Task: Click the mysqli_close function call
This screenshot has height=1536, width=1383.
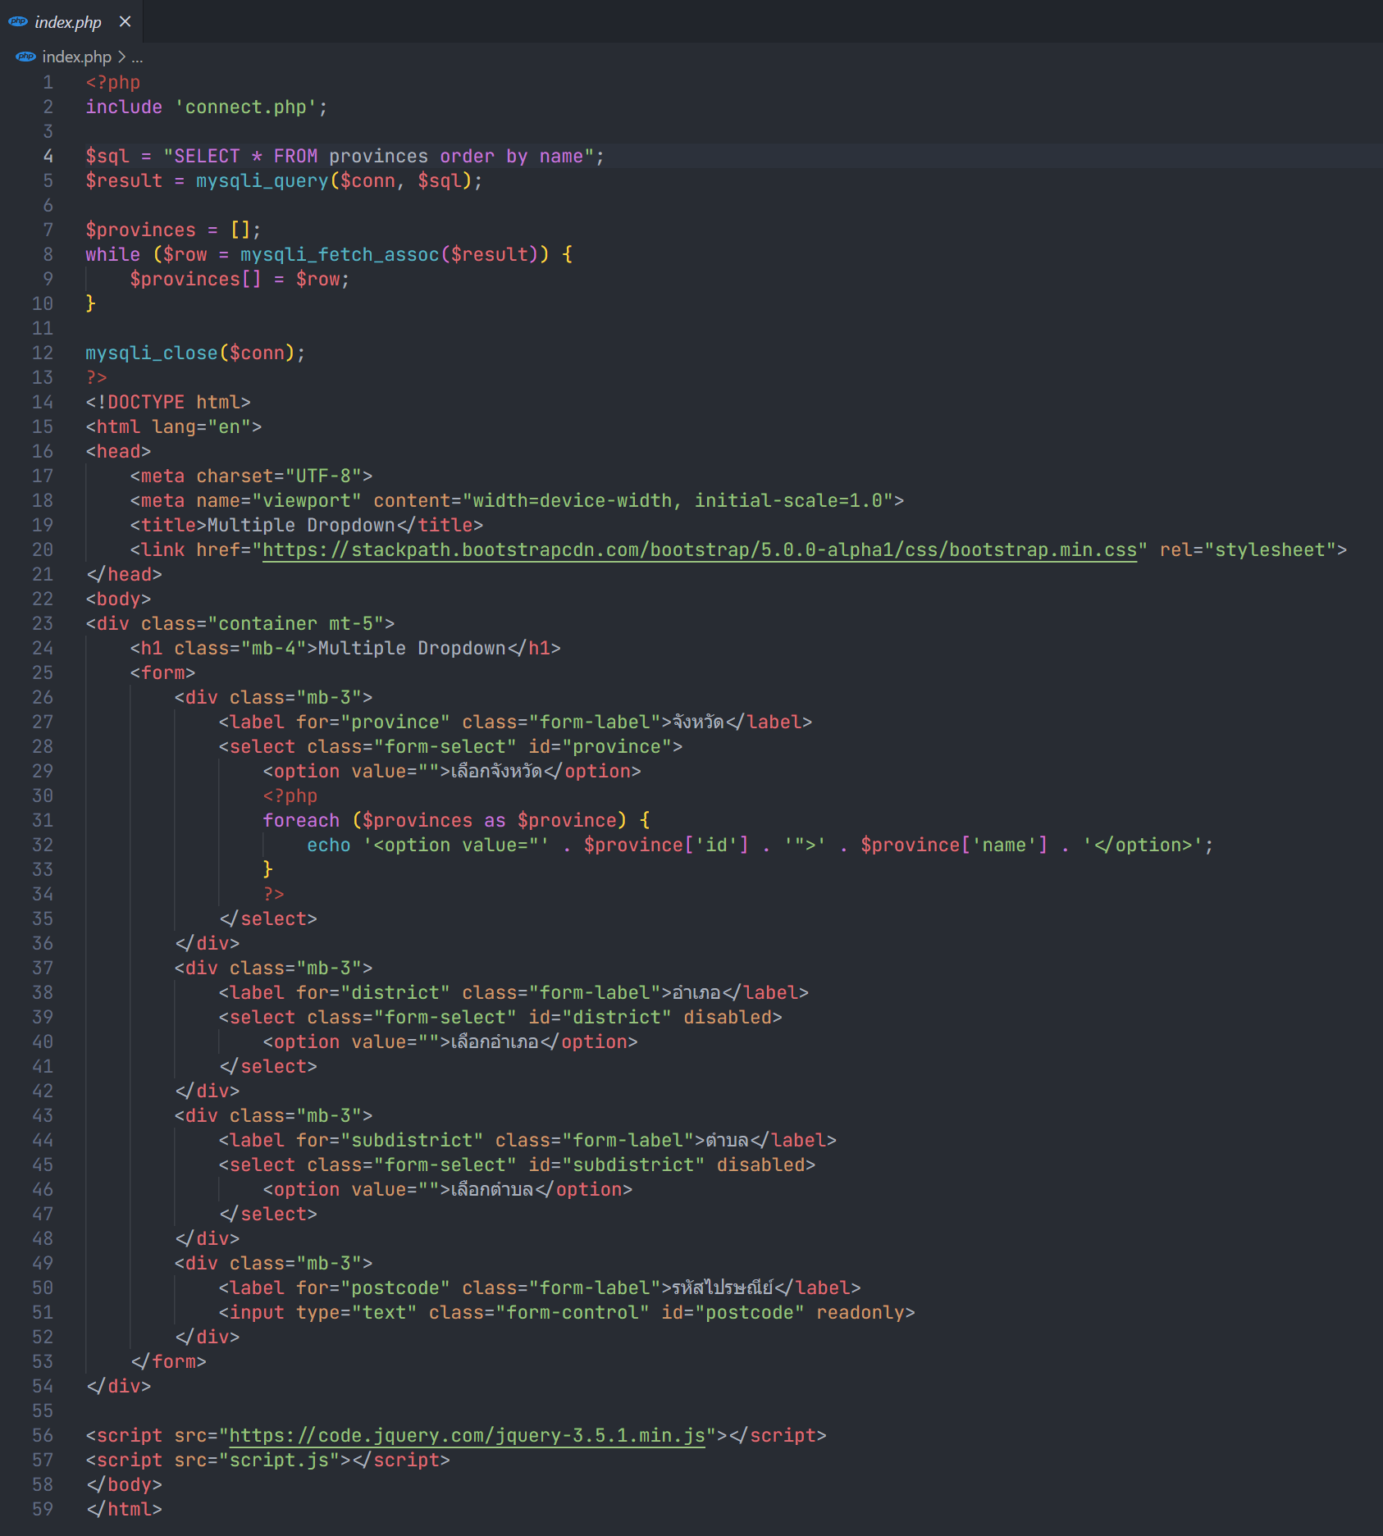Action: pyautogui.click(x=151, y=352)
